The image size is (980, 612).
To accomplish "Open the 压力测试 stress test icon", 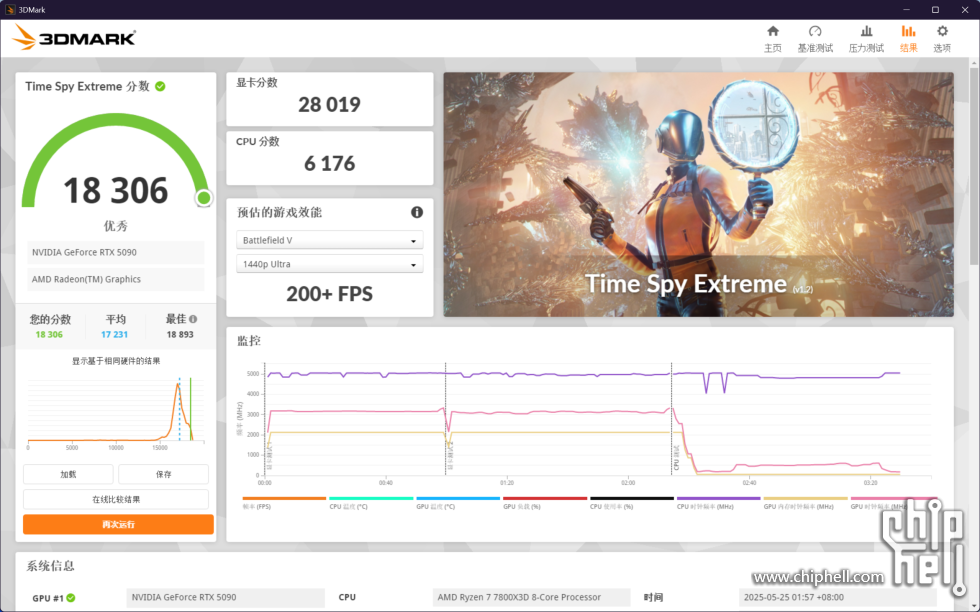I will pyautogui.click(x=866, y=31).
